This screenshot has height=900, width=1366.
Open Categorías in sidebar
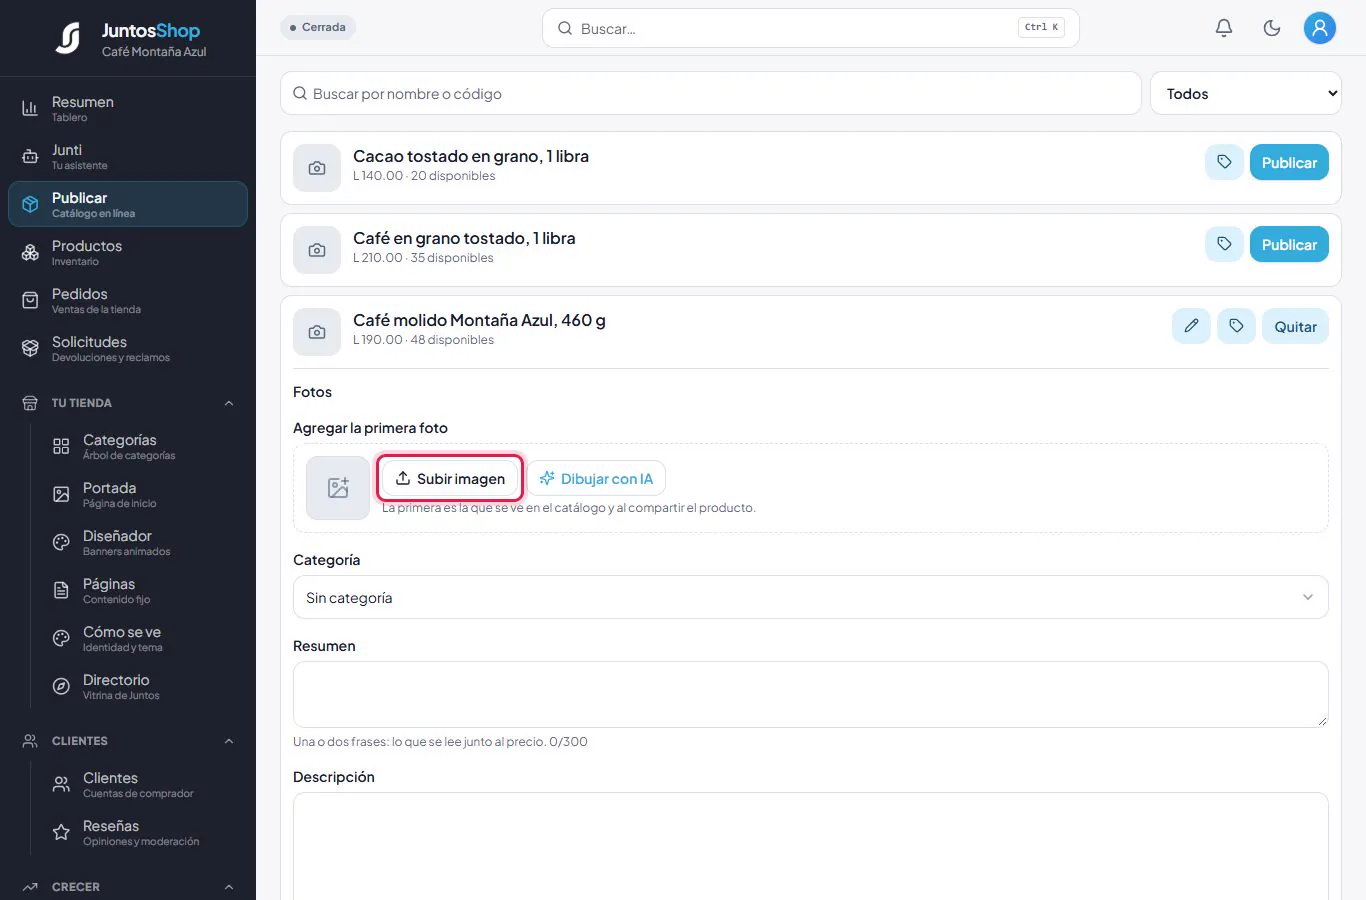click(143, 446)
